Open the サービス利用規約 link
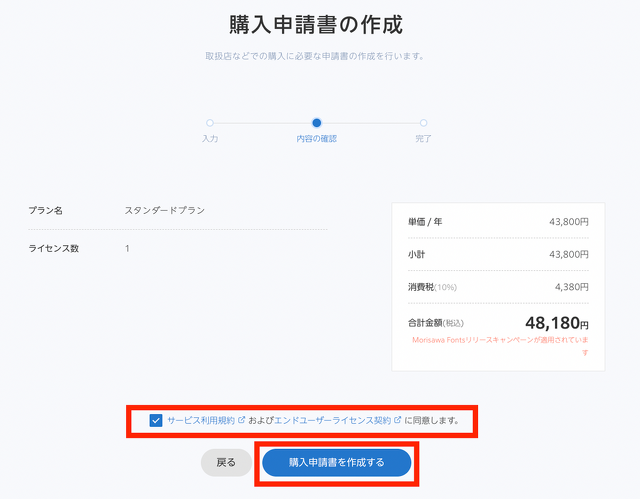This screenshot has width=640, height=499. 200,421
